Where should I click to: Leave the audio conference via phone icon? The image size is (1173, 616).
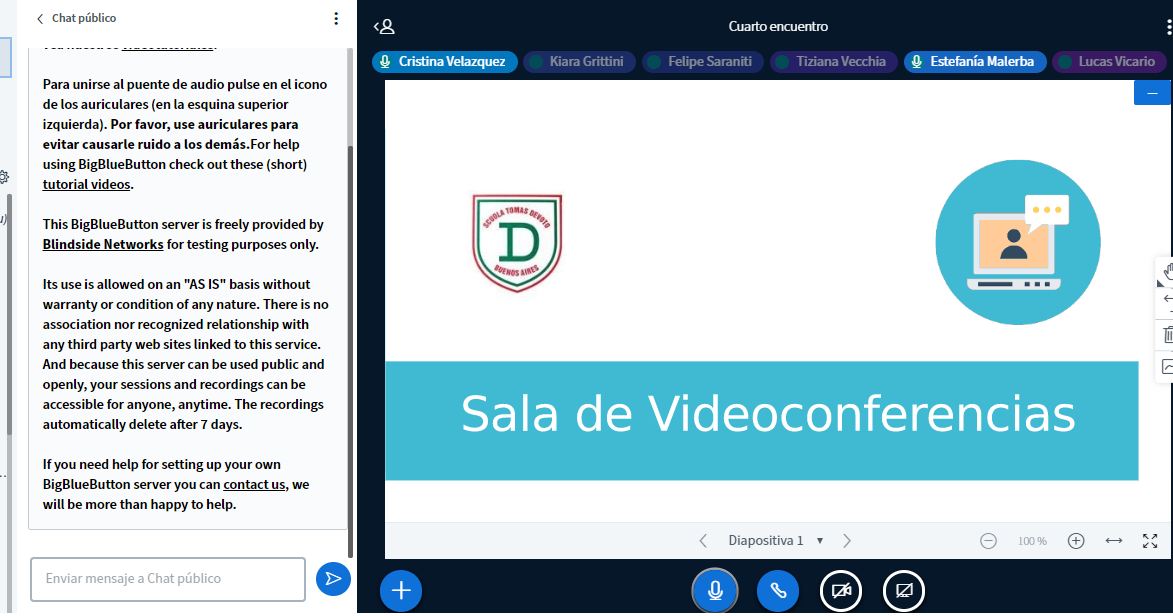point(778,591)
